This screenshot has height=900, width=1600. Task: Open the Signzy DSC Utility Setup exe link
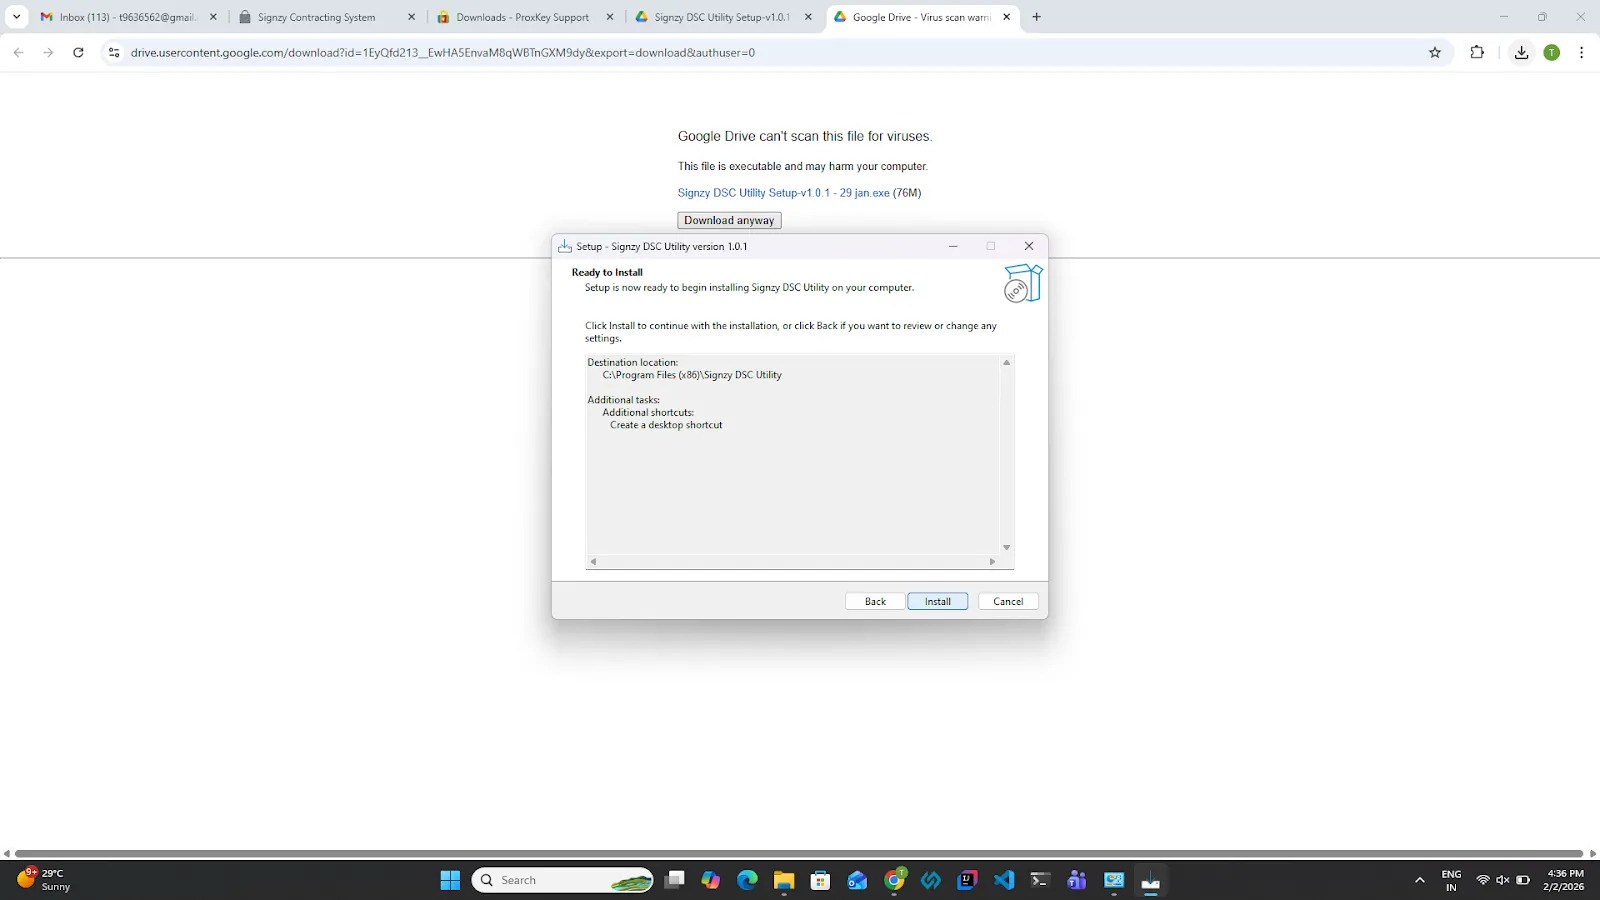tap(783, 193)
